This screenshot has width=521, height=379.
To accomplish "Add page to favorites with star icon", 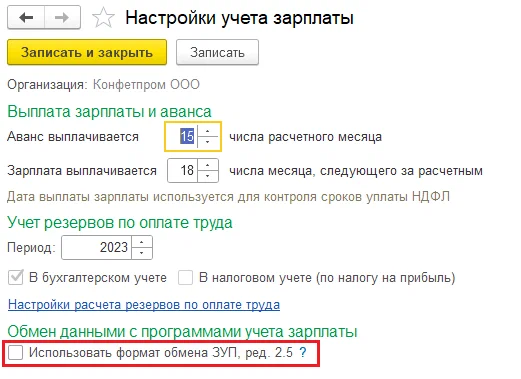I will coord(103,18).
